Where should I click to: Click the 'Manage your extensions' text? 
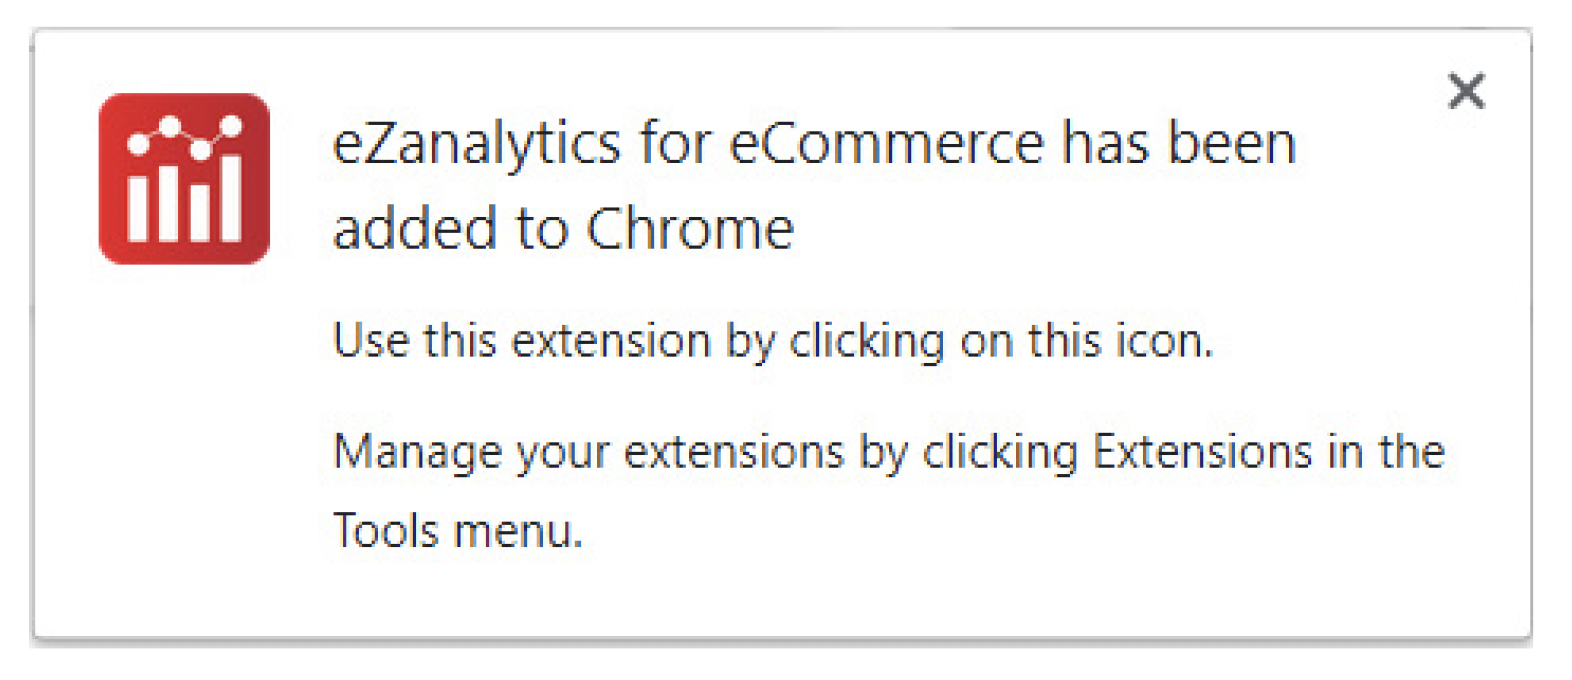pyautogui.click(x=588, y=452)
